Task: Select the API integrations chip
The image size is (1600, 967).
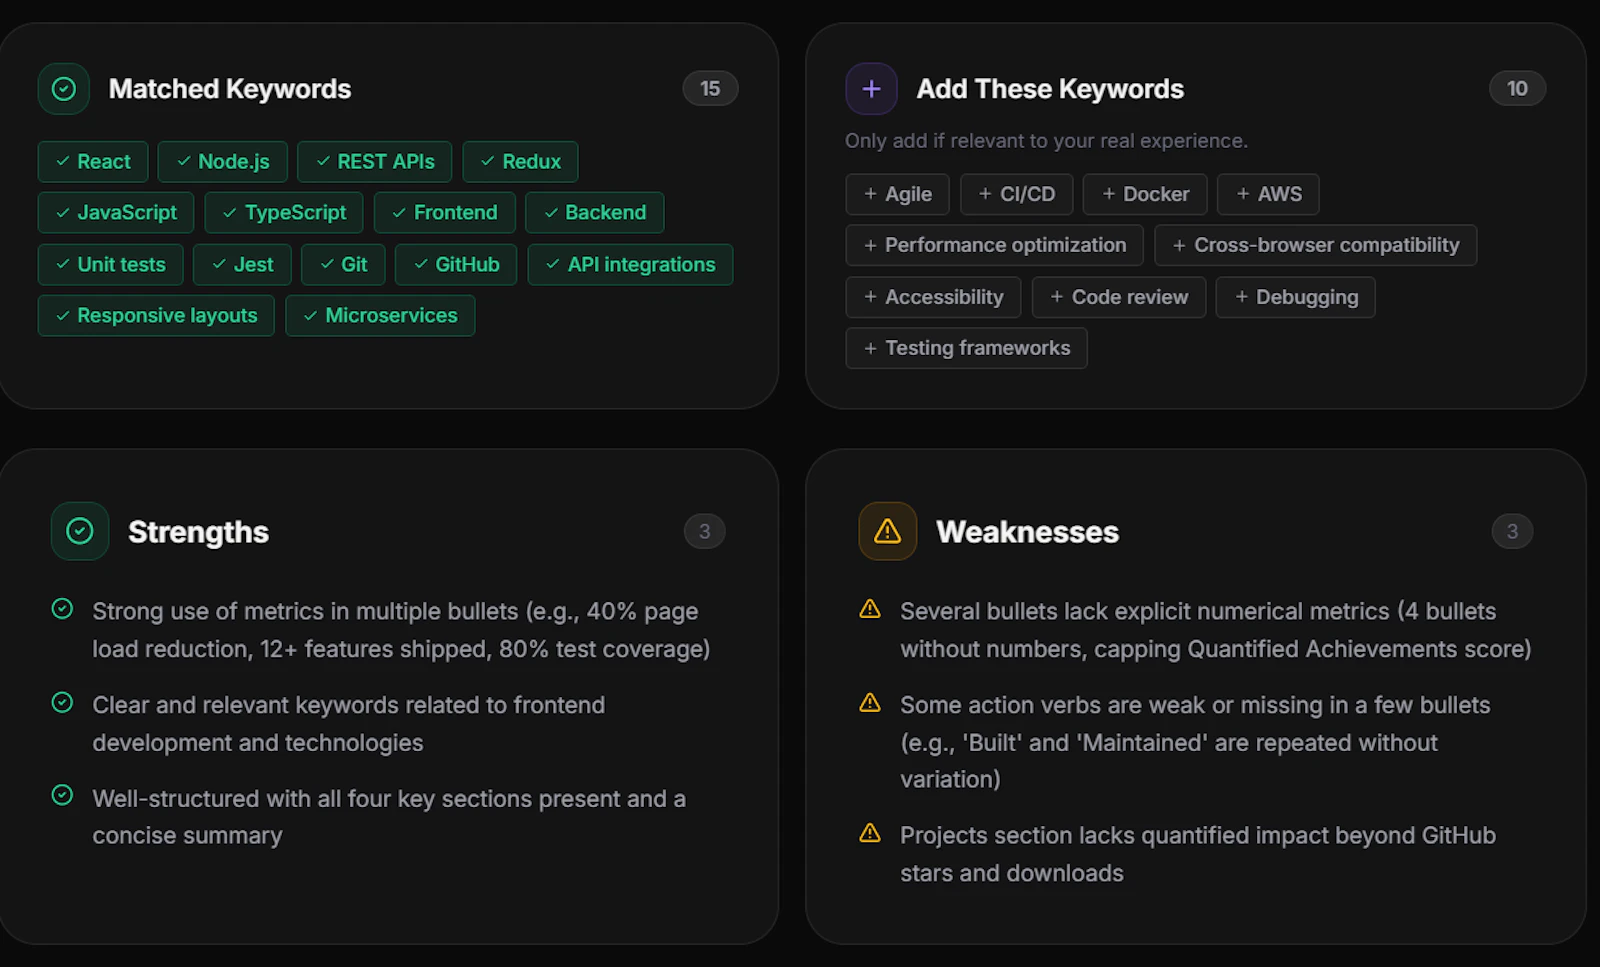Action: pyautogui.click(x=630, y=265)
